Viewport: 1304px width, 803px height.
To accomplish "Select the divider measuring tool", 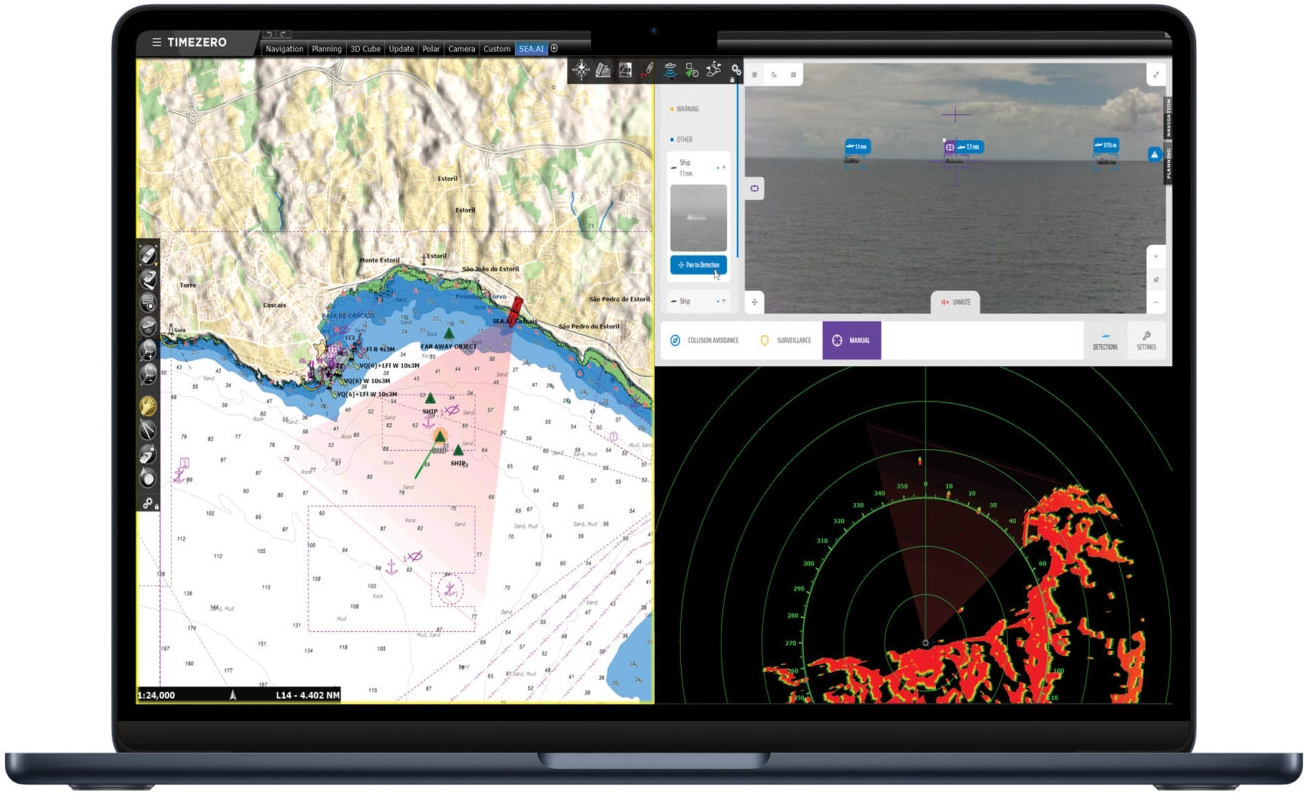I will click(x=148, y=431).
